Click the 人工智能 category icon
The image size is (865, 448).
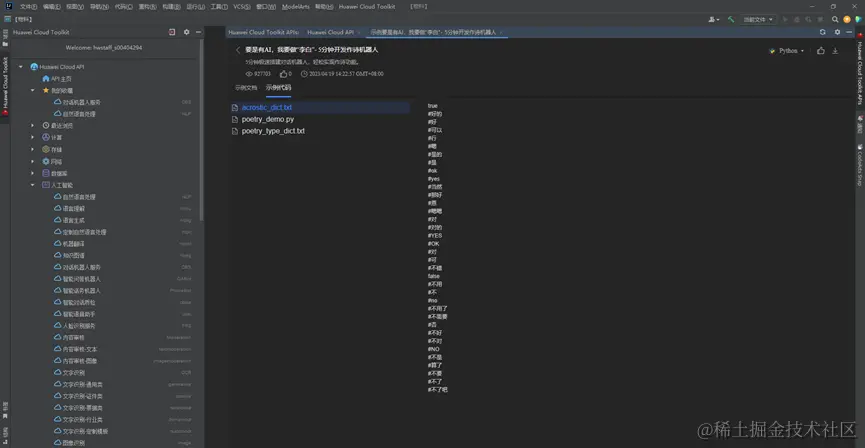point(46,185)
